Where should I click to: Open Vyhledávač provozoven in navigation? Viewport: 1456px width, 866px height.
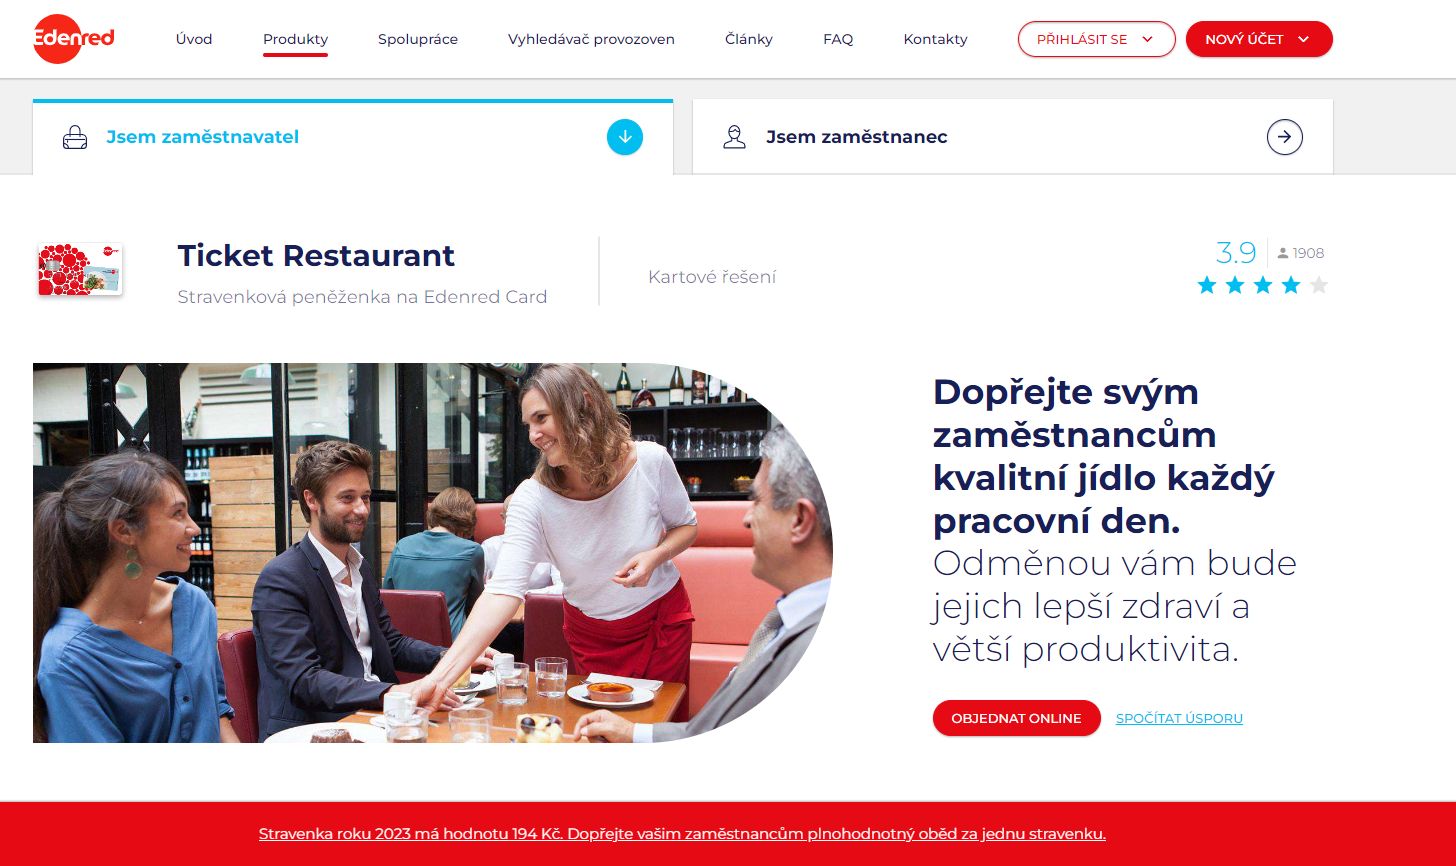[591, 39]
